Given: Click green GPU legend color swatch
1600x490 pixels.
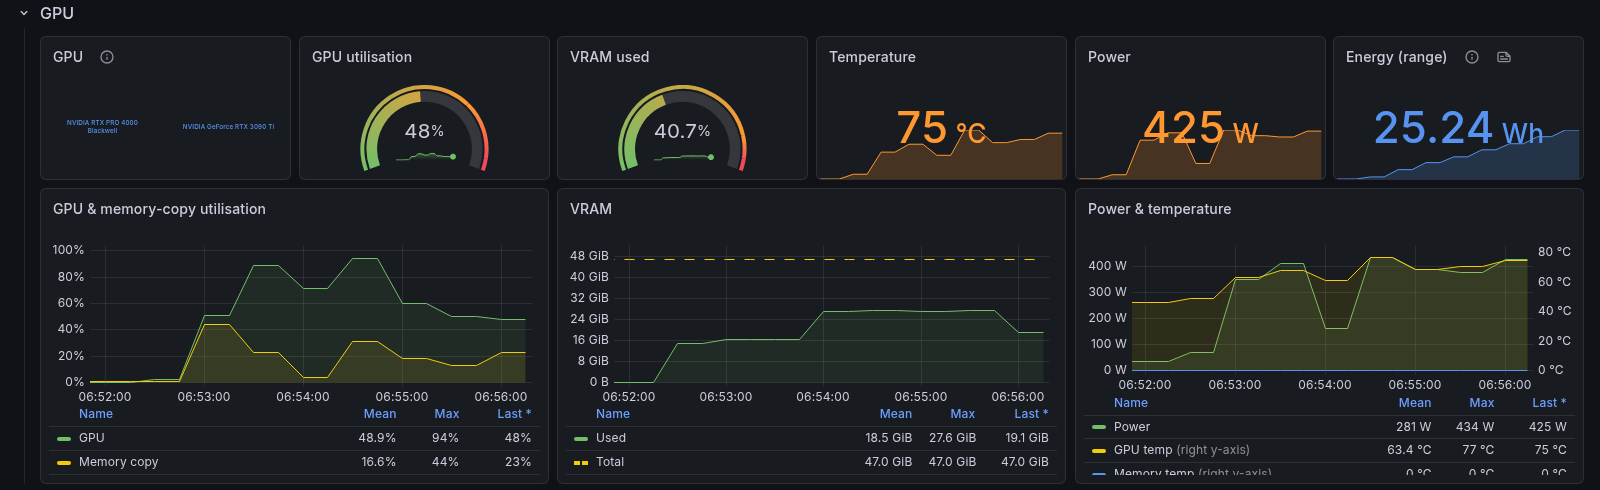Looking at the screenshot, I should [64, 438].
